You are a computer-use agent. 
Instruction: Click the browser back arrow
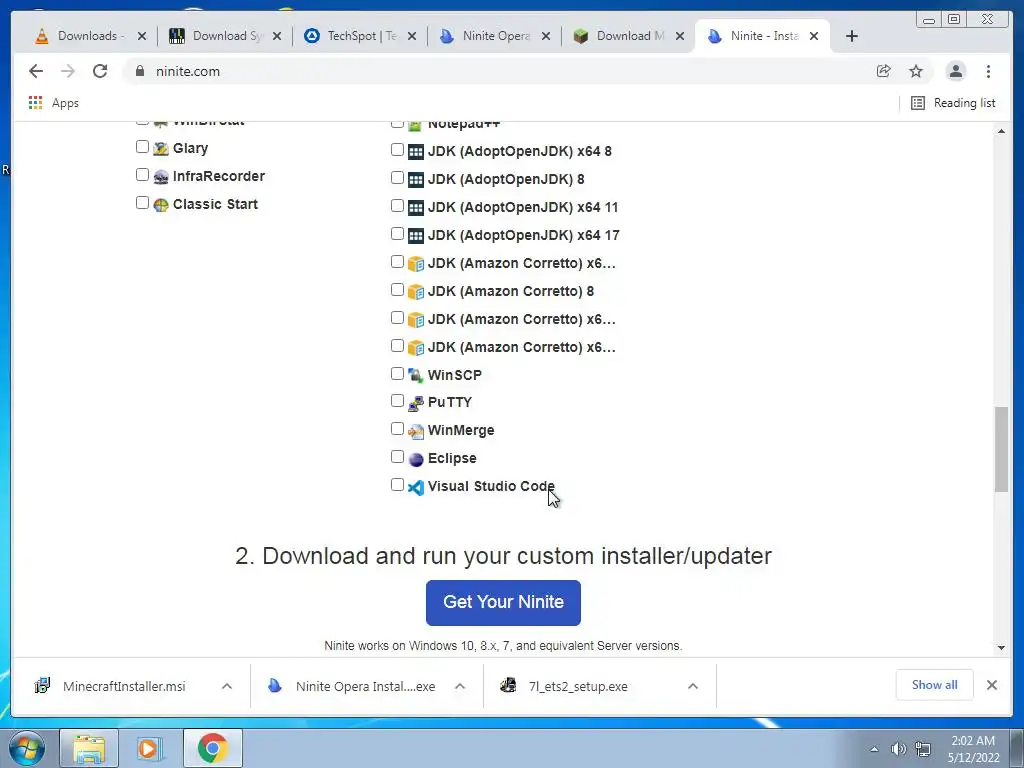[36, 71]
